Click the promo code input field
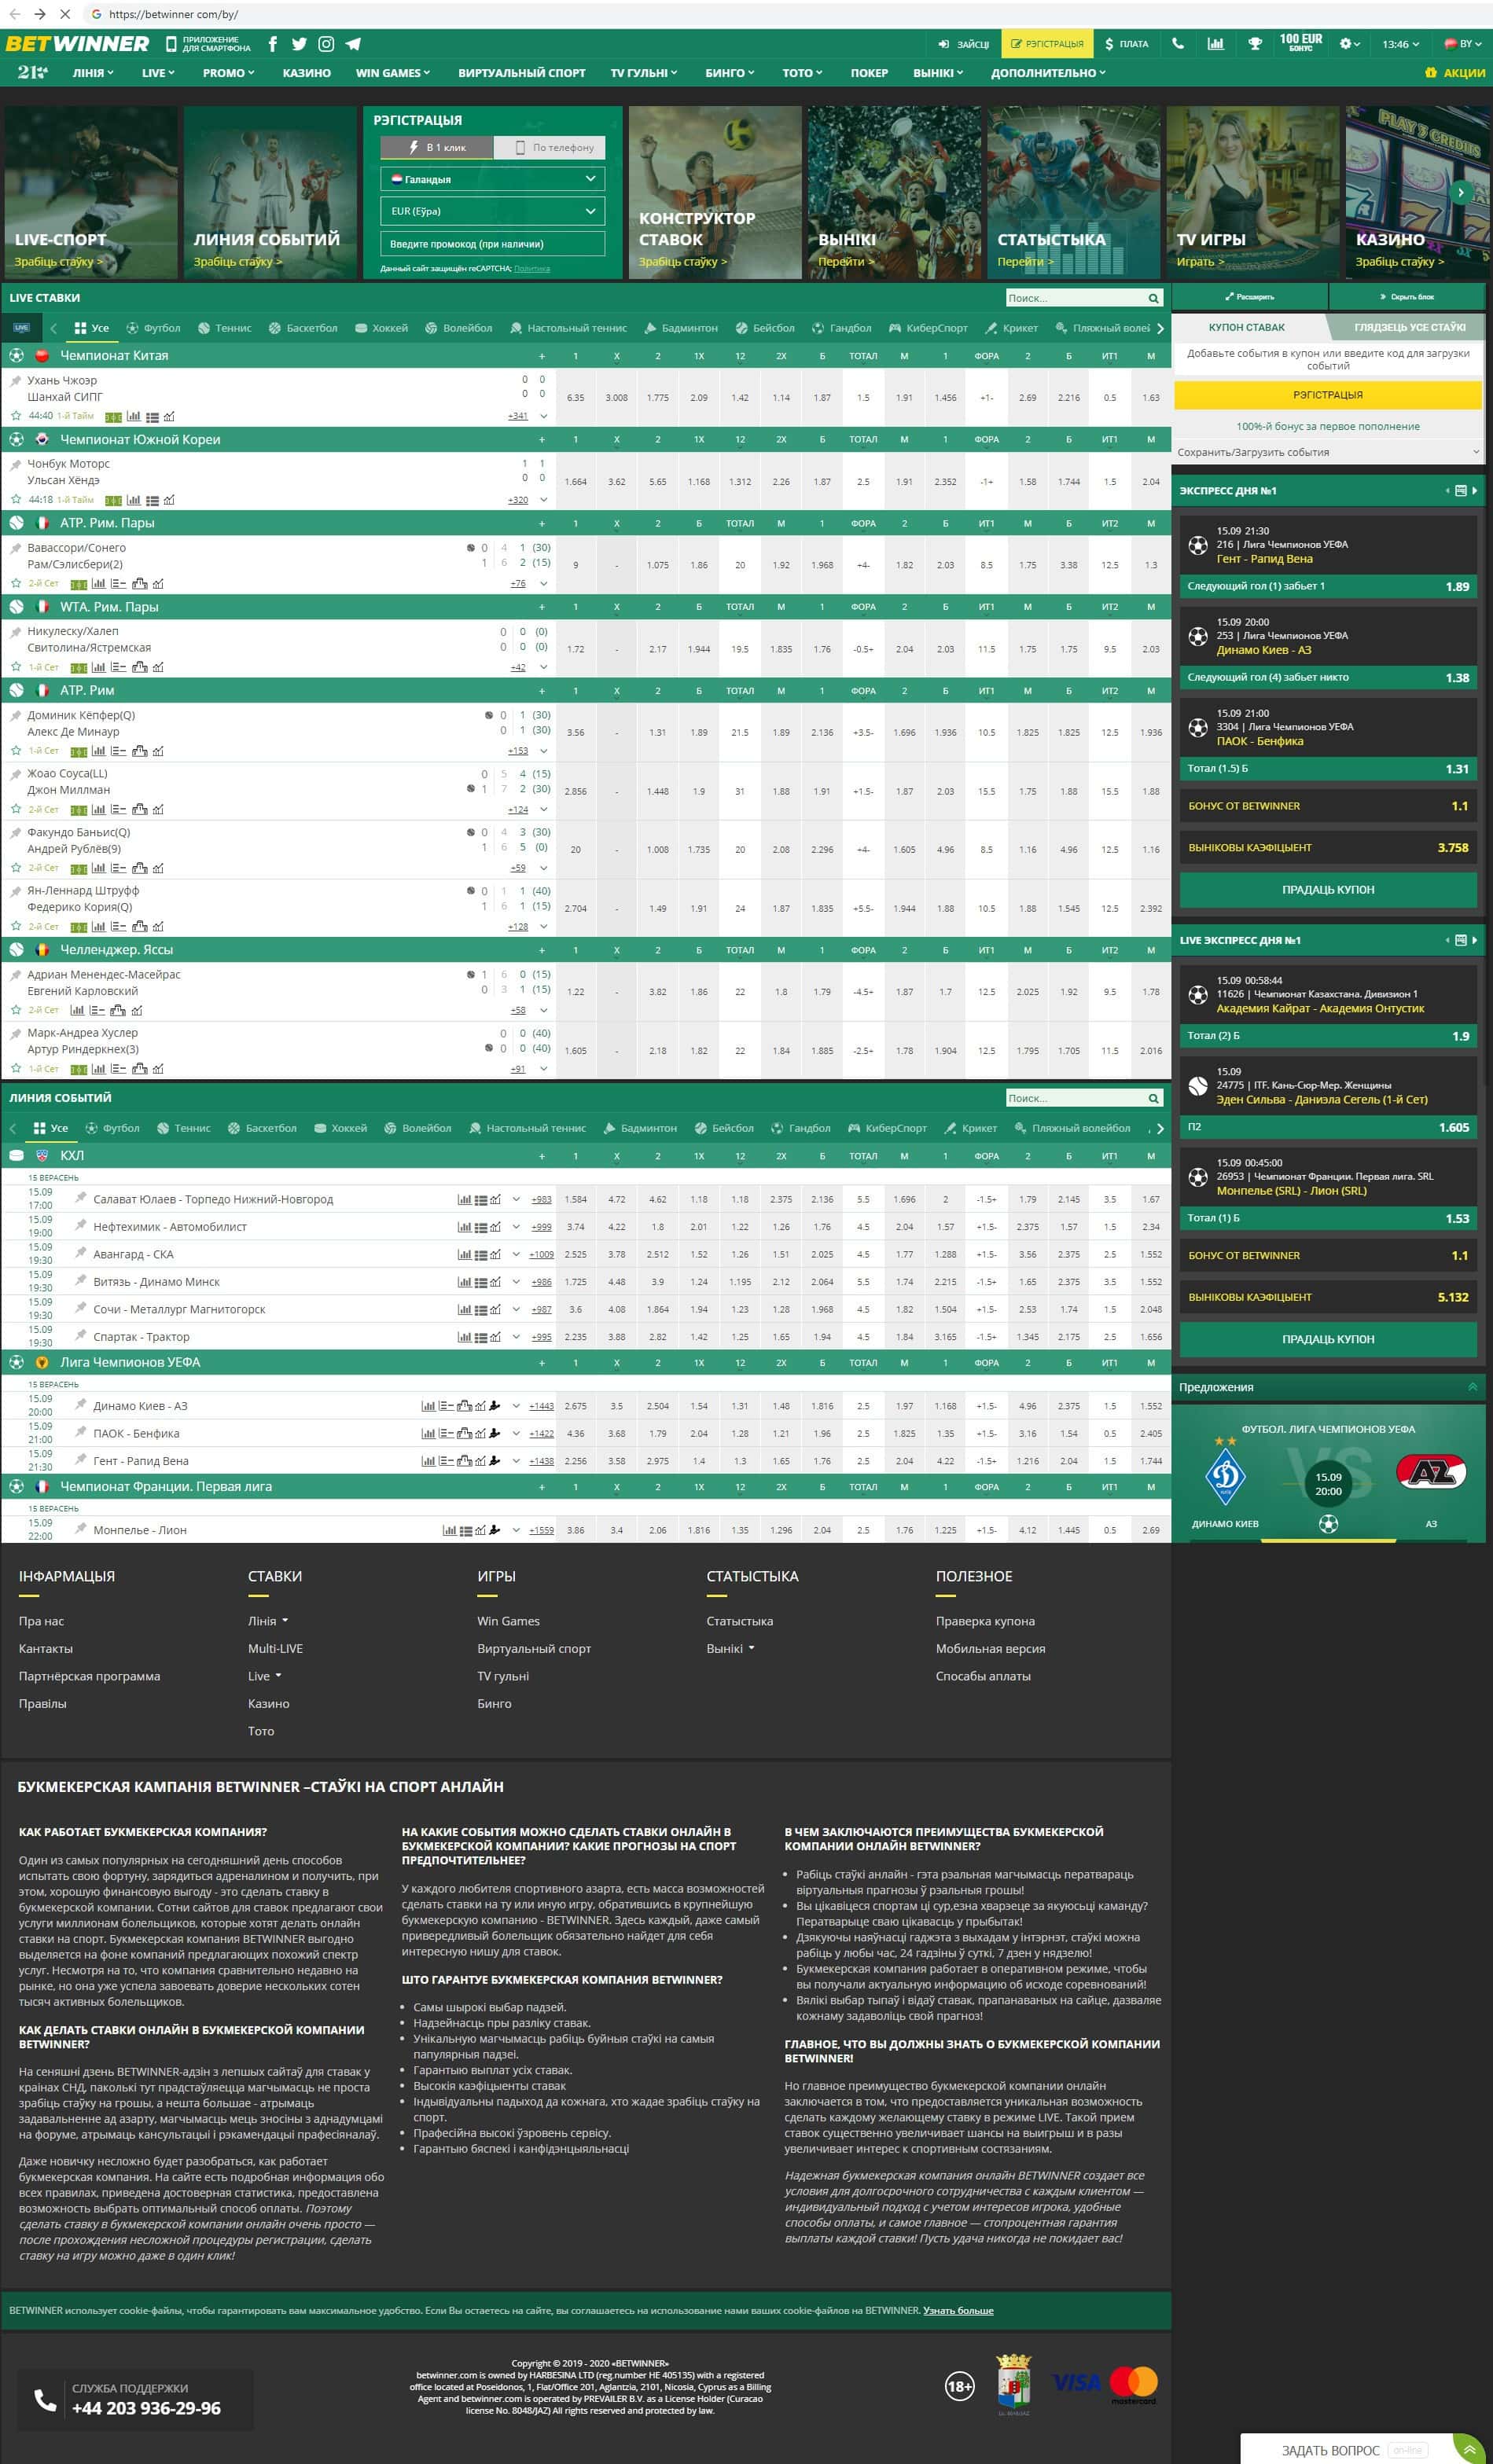This screenshot has height=2464, width=1493. click(x=492, y=244)
